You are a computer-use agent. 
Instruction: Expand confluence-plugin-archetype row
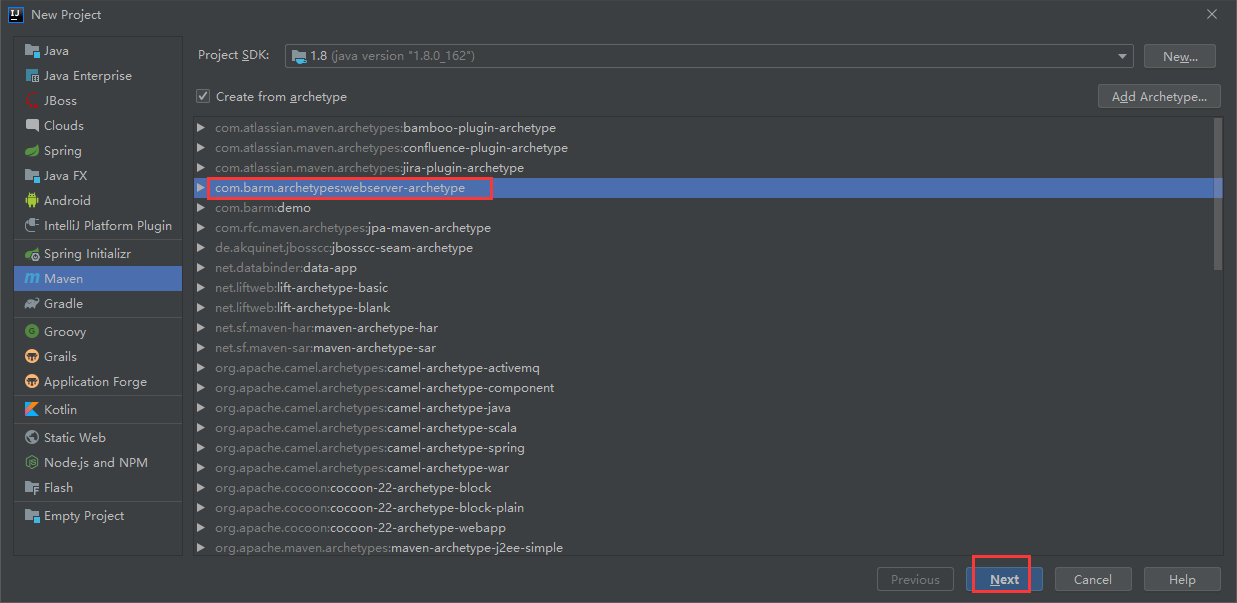[201, 148]
